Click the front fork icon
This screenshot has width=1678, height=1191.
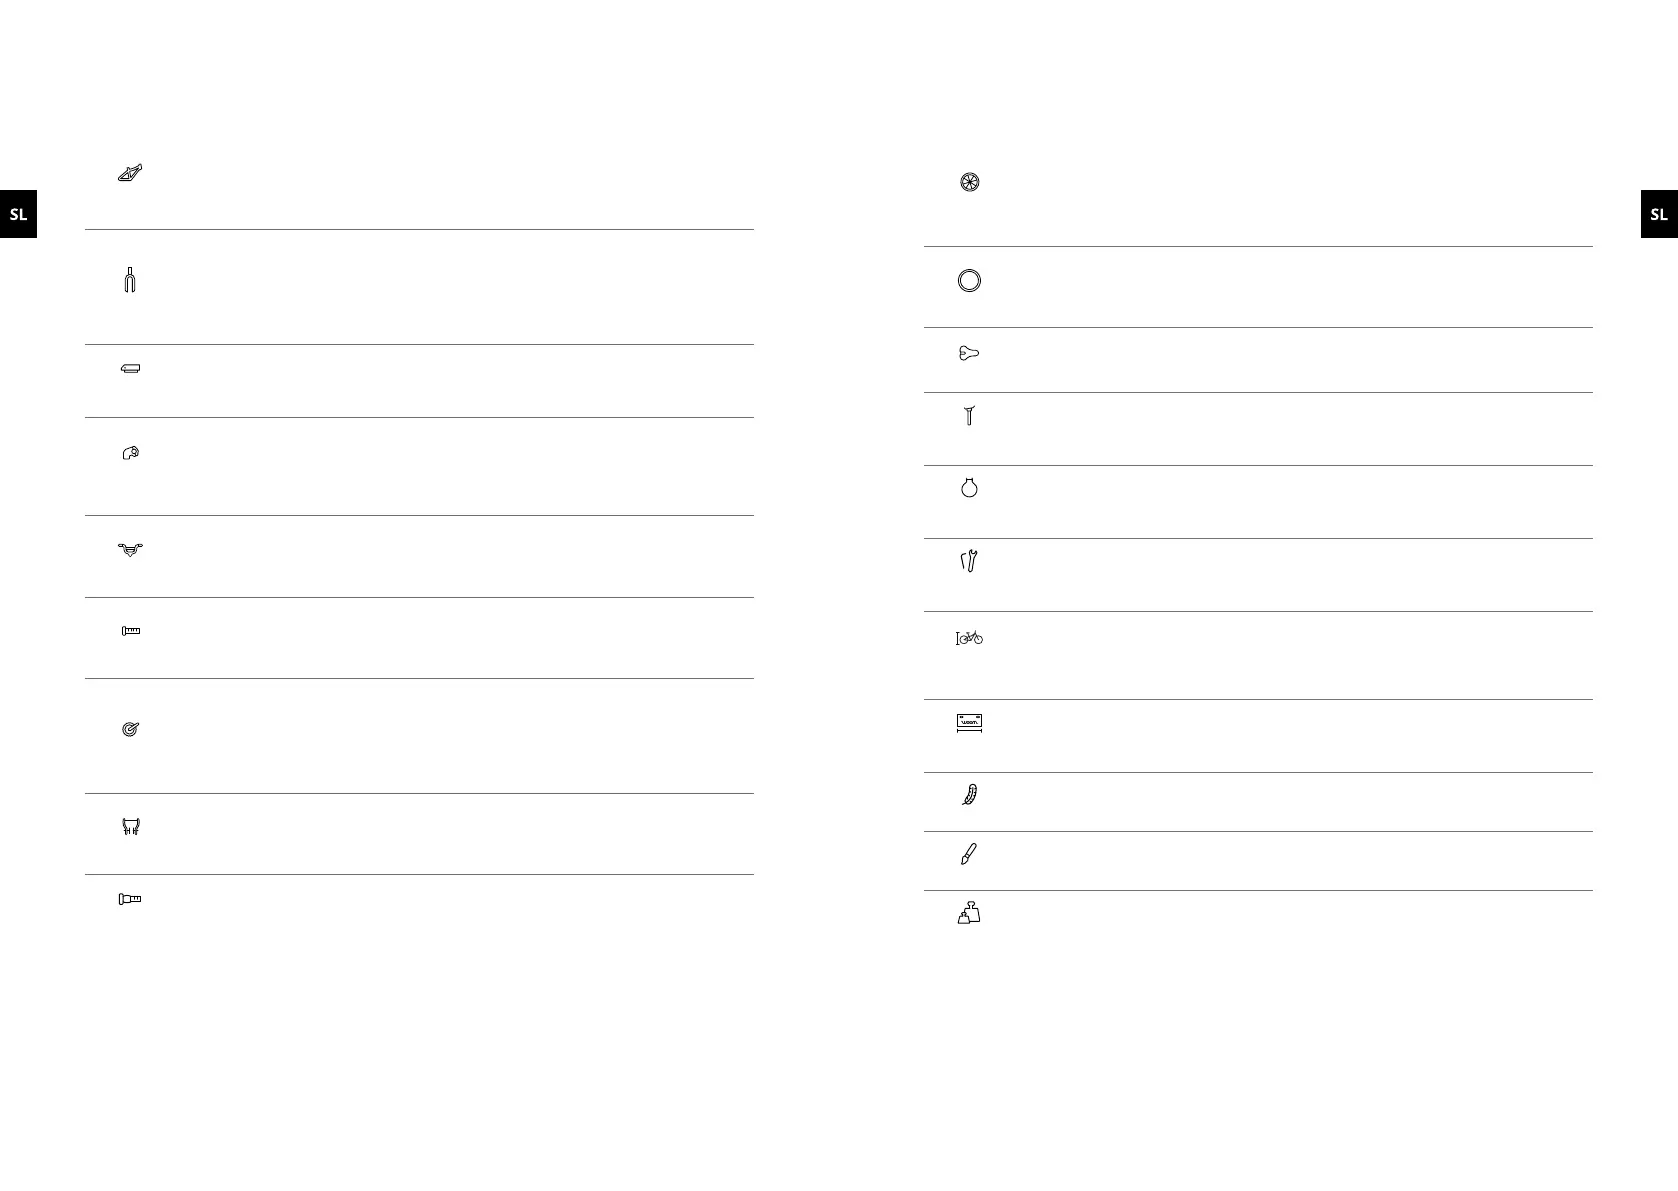[x=129, y=280]
